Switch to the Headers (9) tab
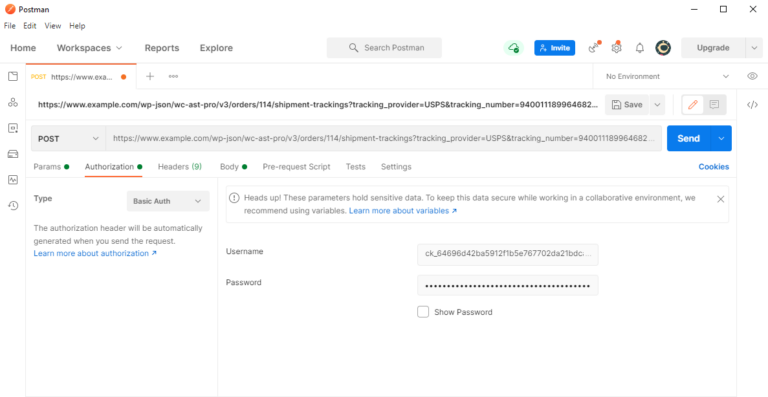Image resolution: width=768 pixels, height=397 pixels. 180,166
